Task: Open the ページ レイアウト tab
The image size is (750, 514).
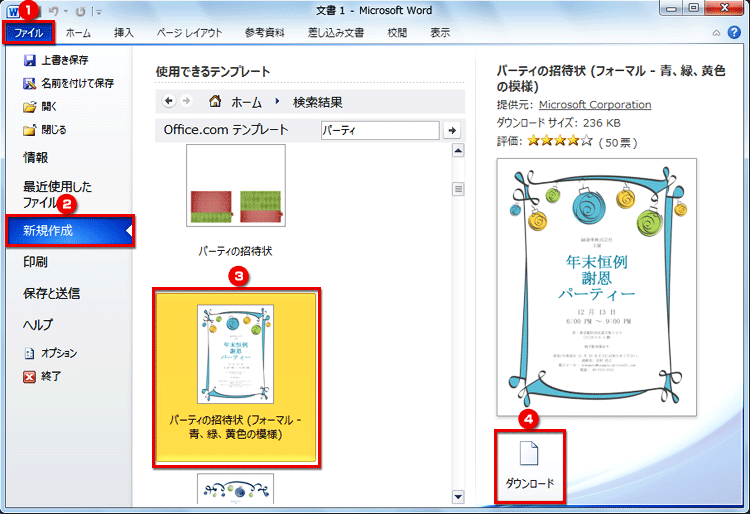Action: coord(189,33)
